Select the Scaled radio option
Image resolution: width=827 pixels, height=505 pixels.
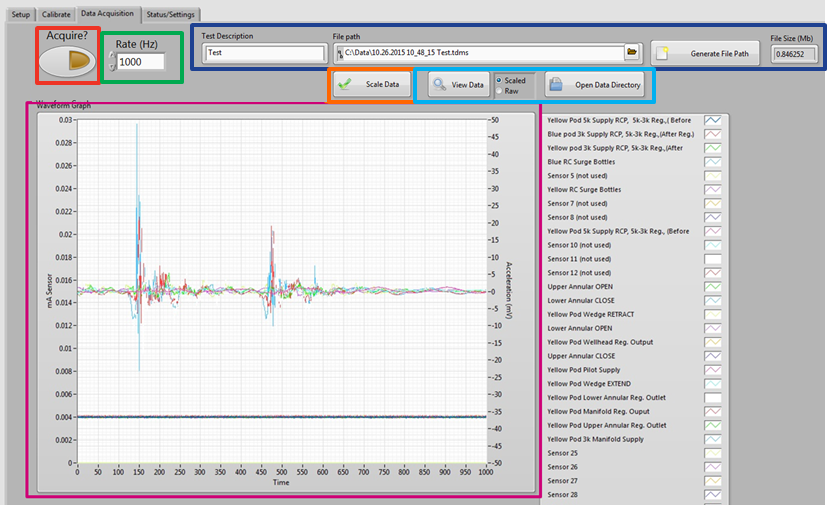500,80
